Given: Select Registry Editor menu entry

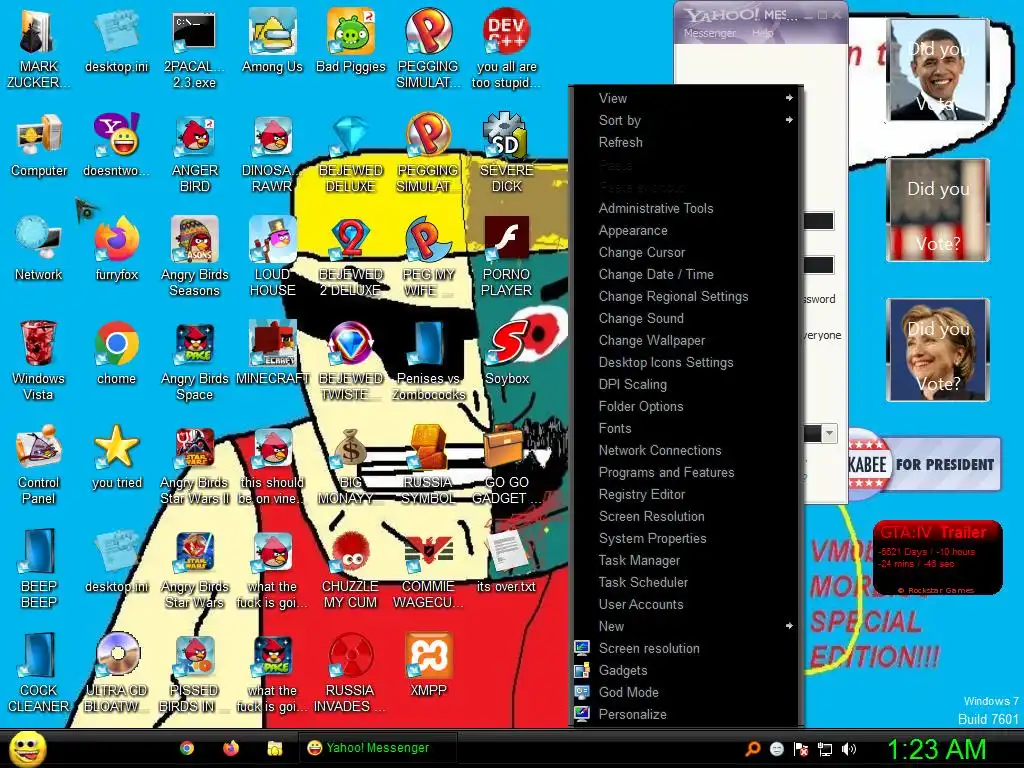Looking at the screenshot, I should pyautogui.click(x=686, y=494).
